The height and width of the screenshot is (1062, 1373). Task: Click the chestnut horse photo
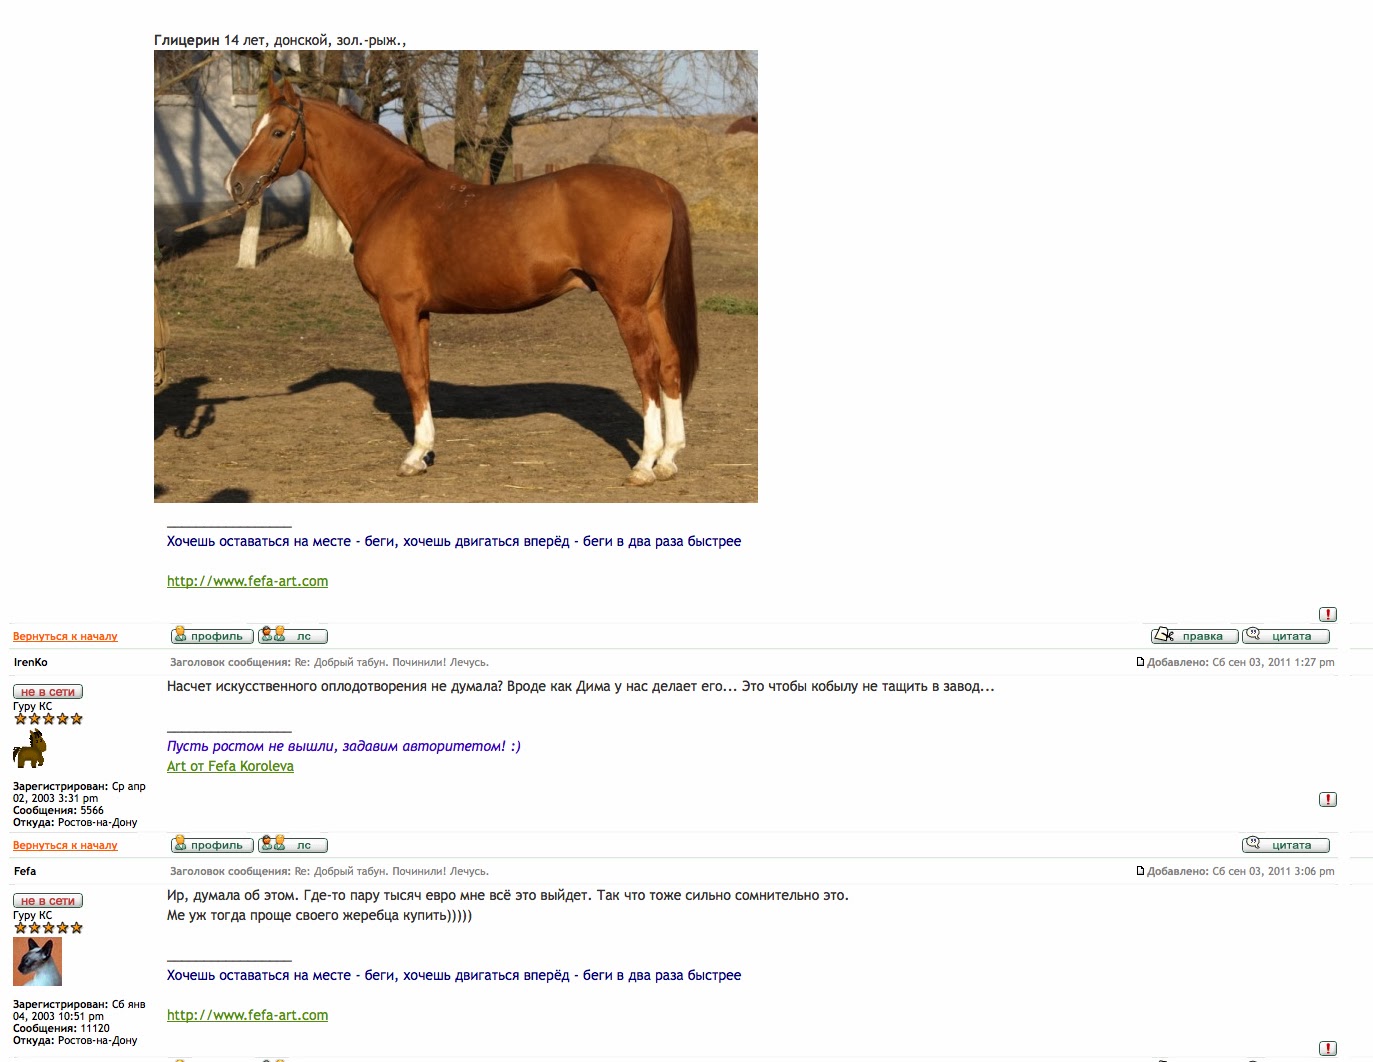tap(456, 277)
